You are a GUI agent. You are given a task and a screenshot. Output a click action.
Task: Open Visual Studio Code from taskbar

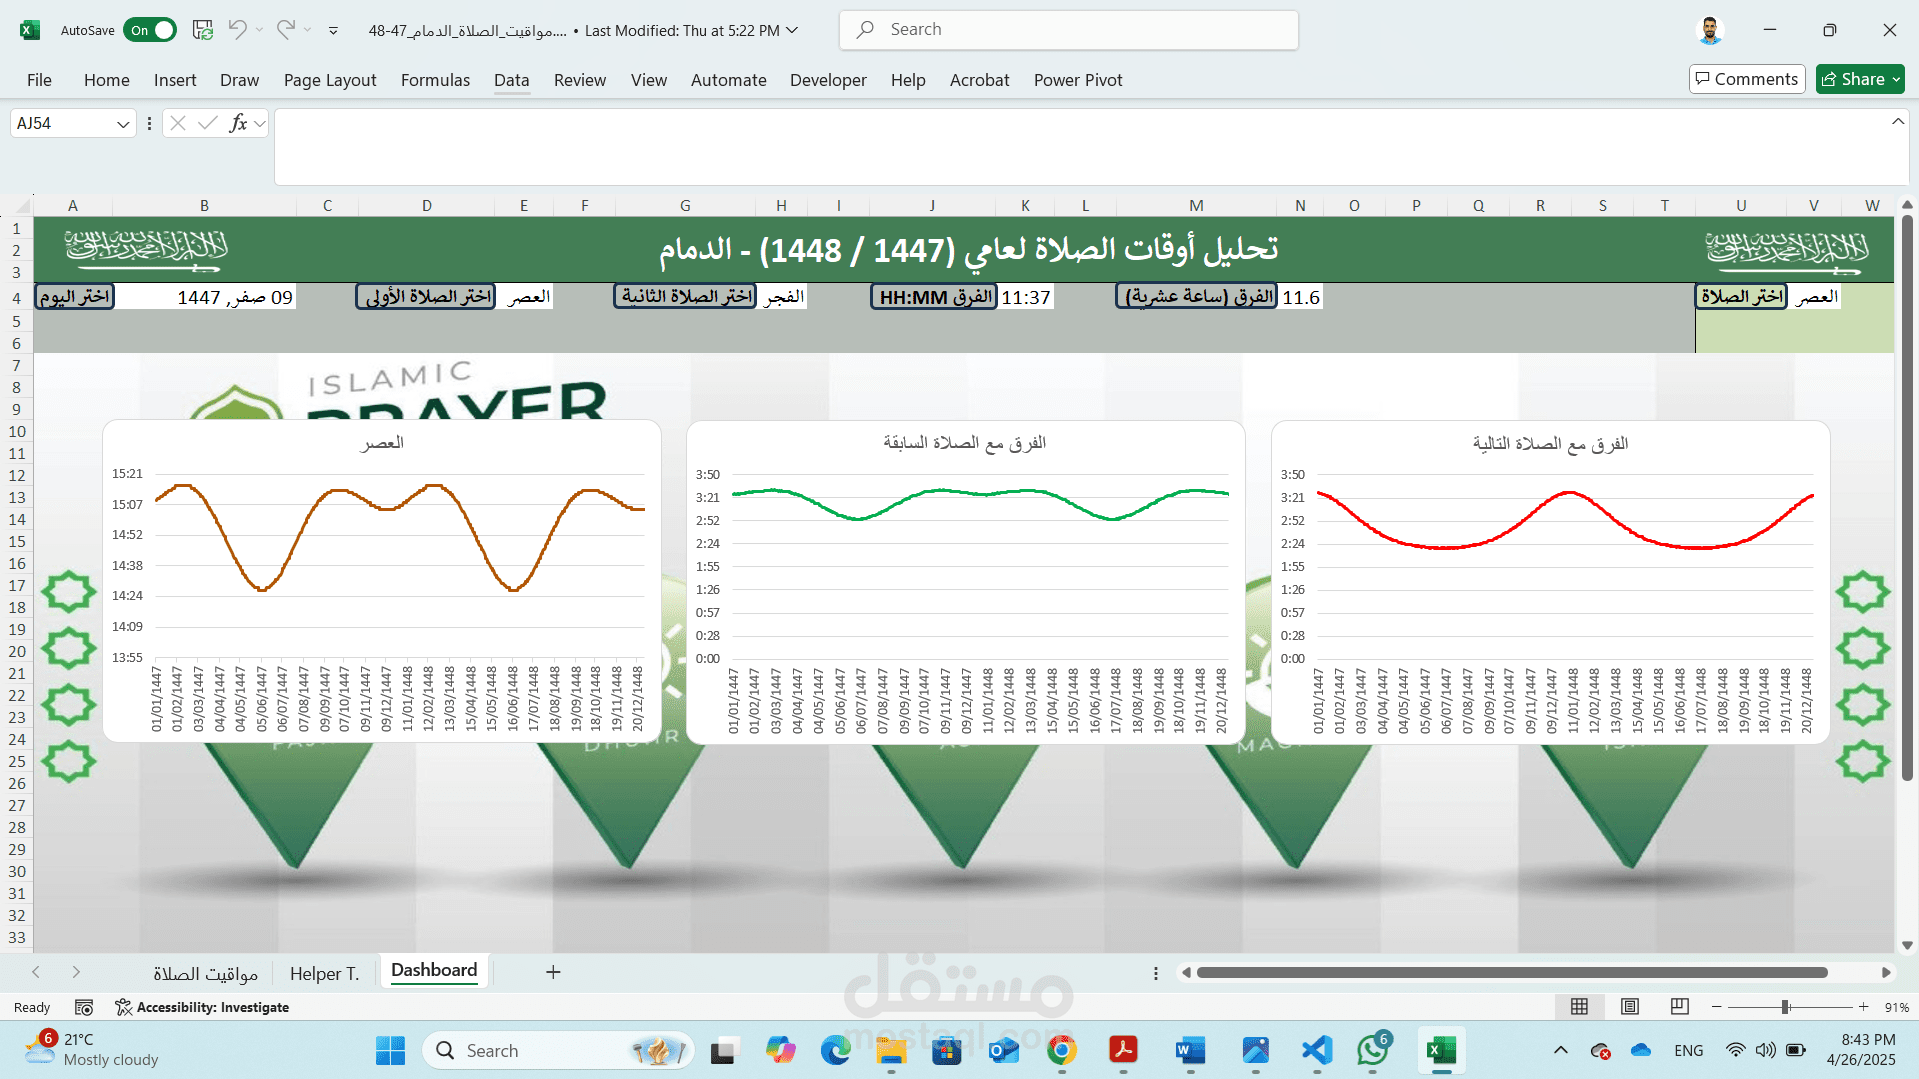(x=1317, y=1051)
